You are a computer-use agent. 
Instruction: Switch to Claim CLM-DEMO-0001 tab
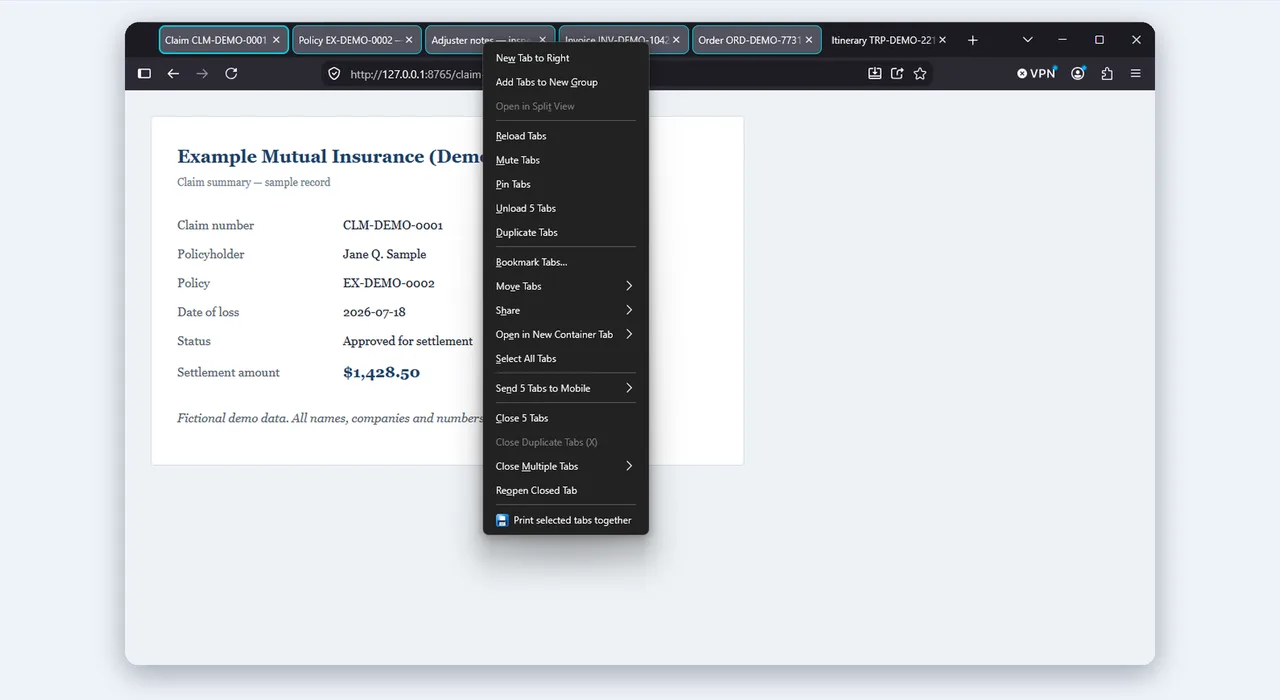(223, 40)
